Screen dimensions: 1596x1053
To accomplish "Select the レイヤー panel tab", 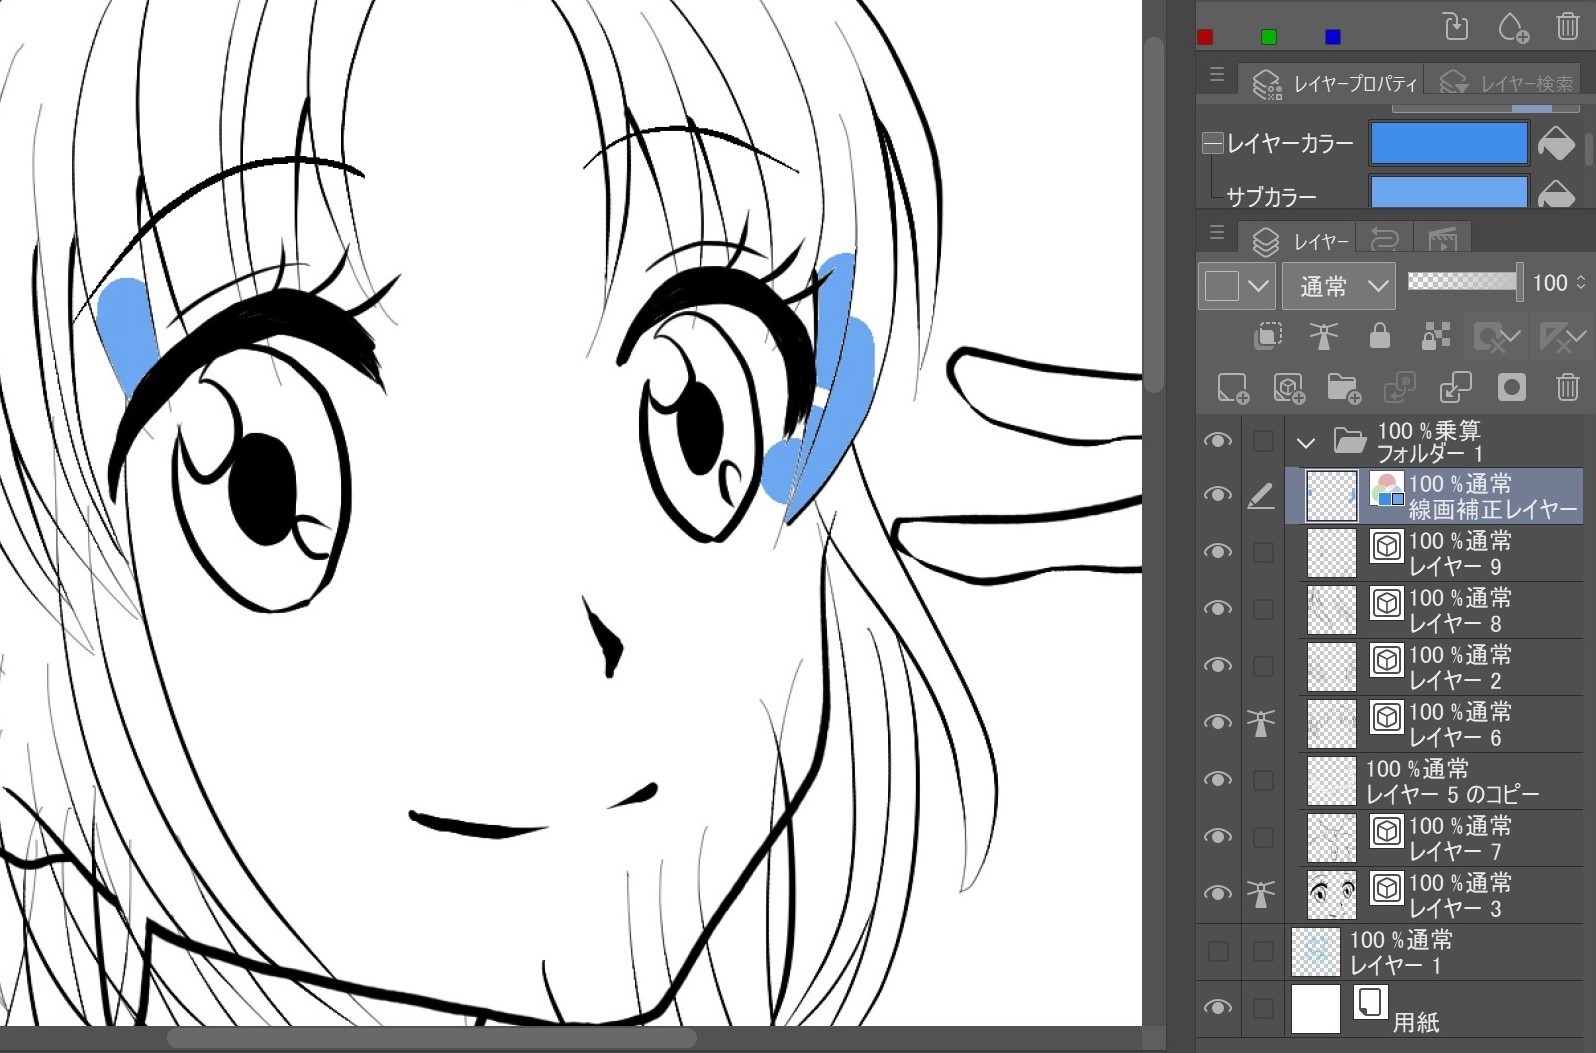I will [1296, 241].
